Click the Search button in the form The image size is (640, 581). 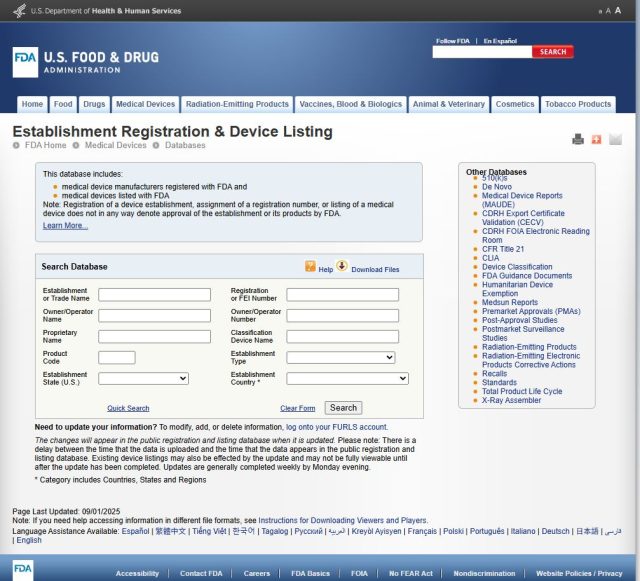(x=343, y=407)
